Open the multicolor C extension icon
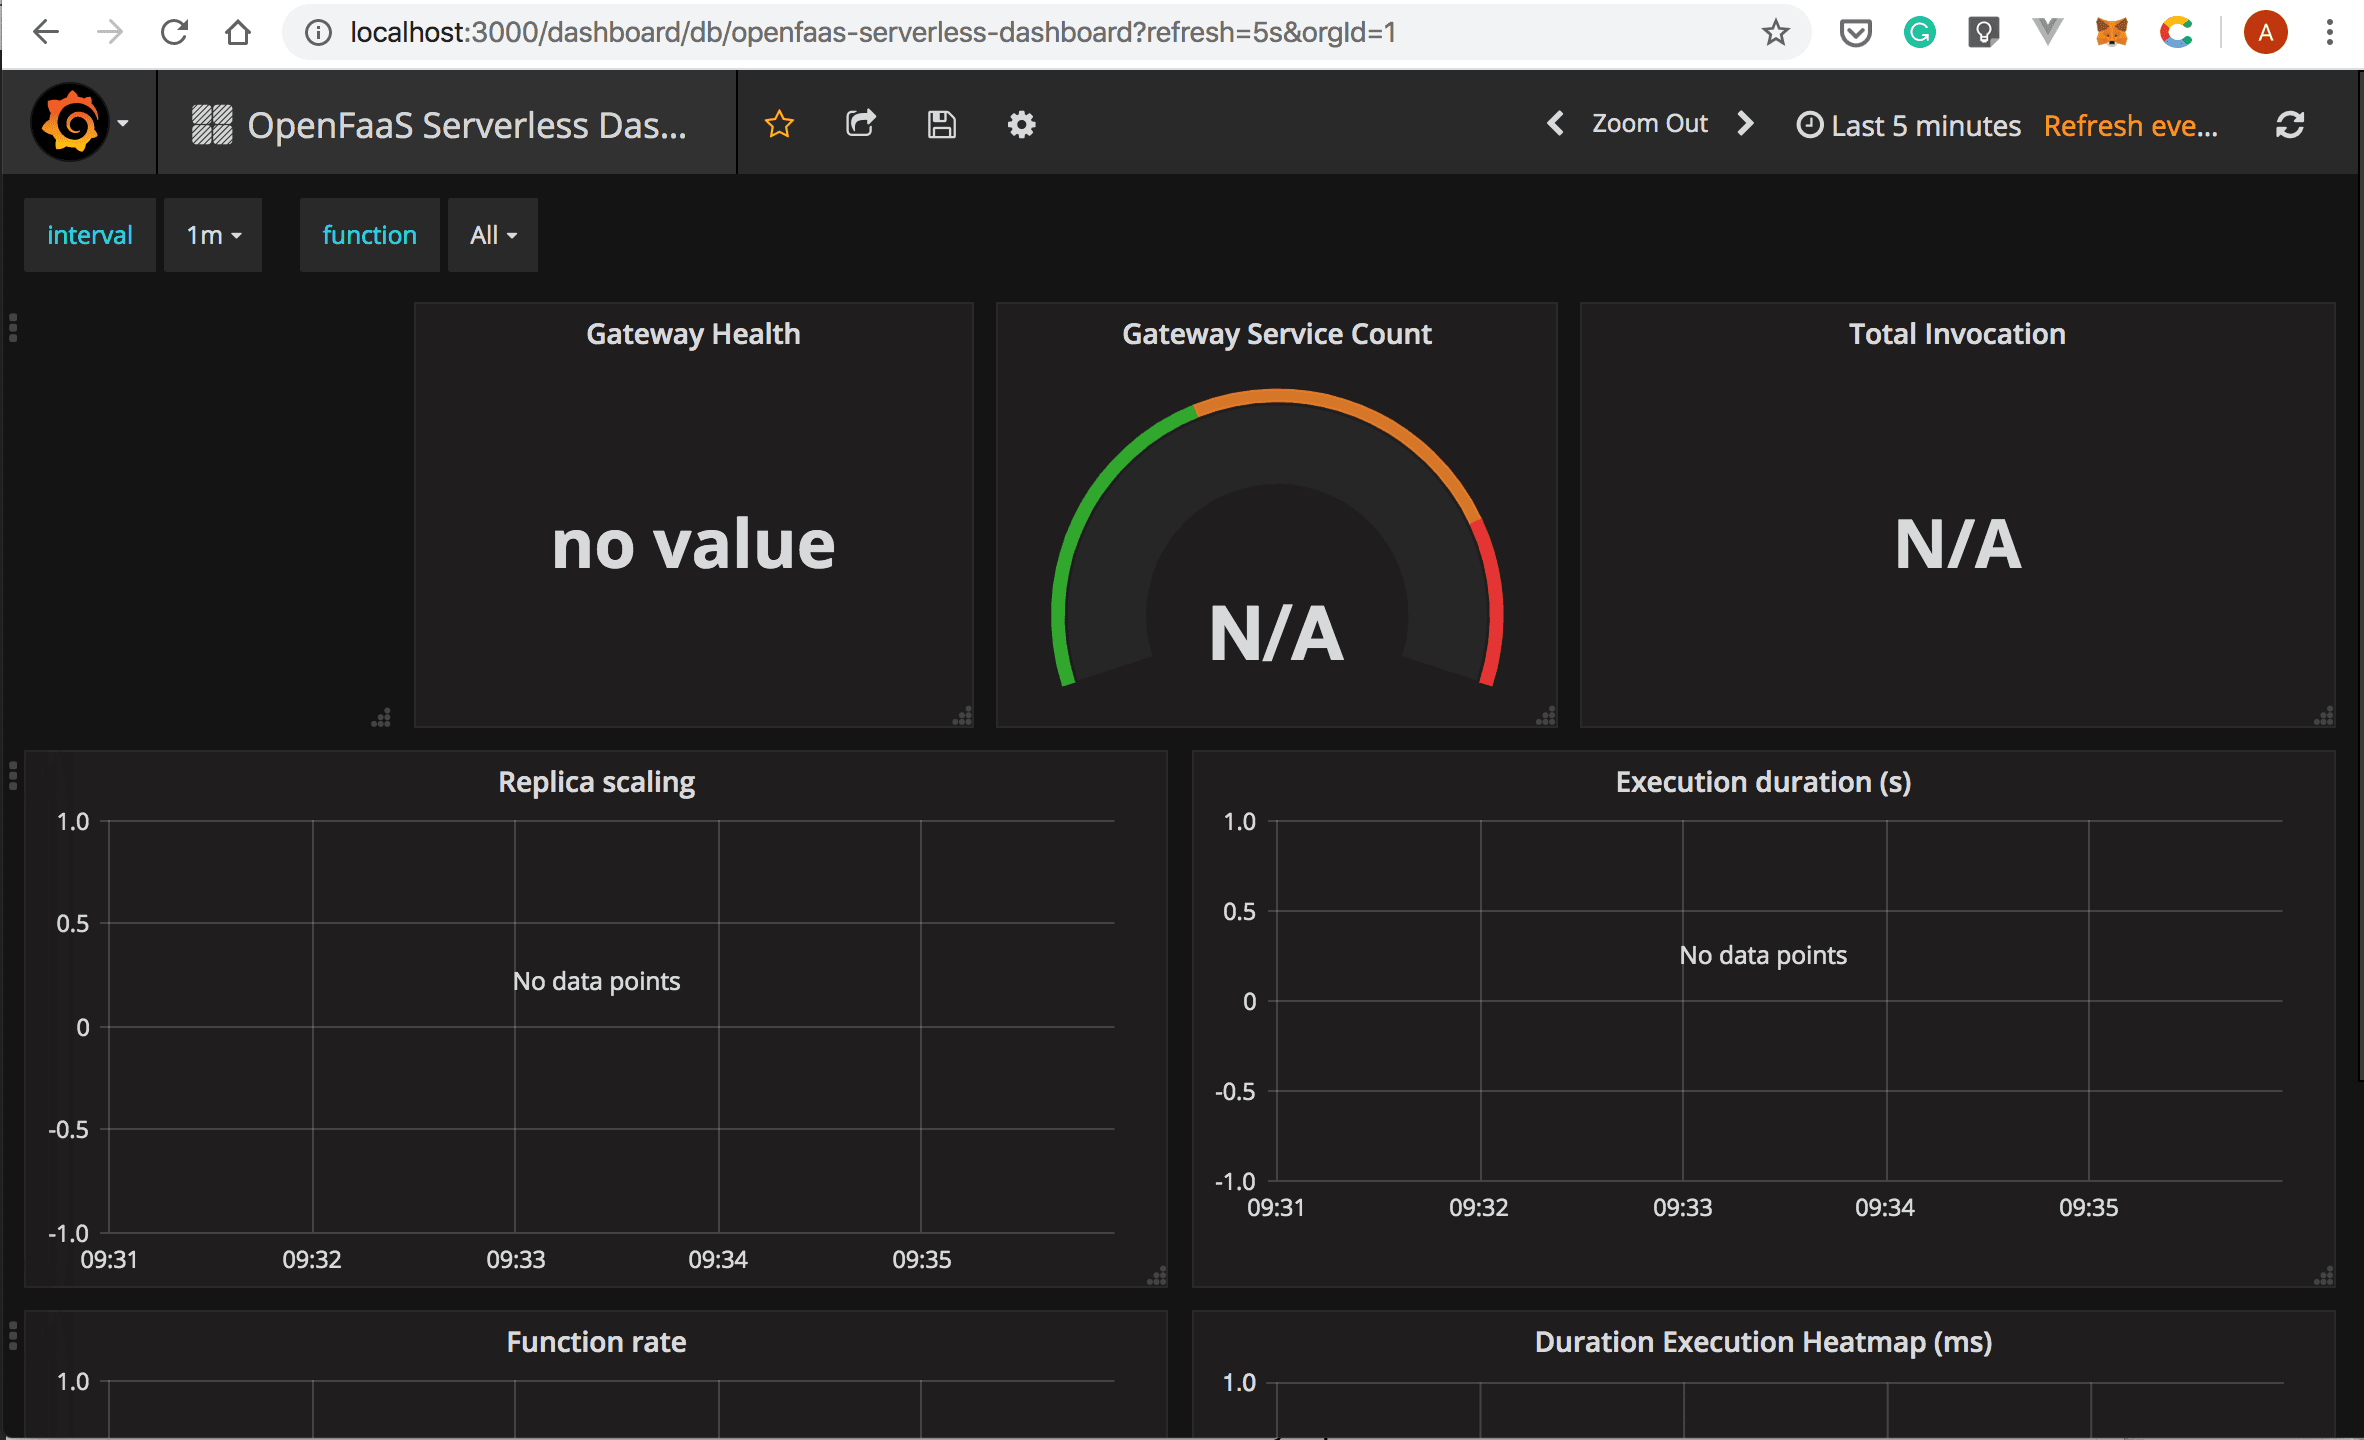Viewport: 2364px width, 1440px height. point(2176,33)
